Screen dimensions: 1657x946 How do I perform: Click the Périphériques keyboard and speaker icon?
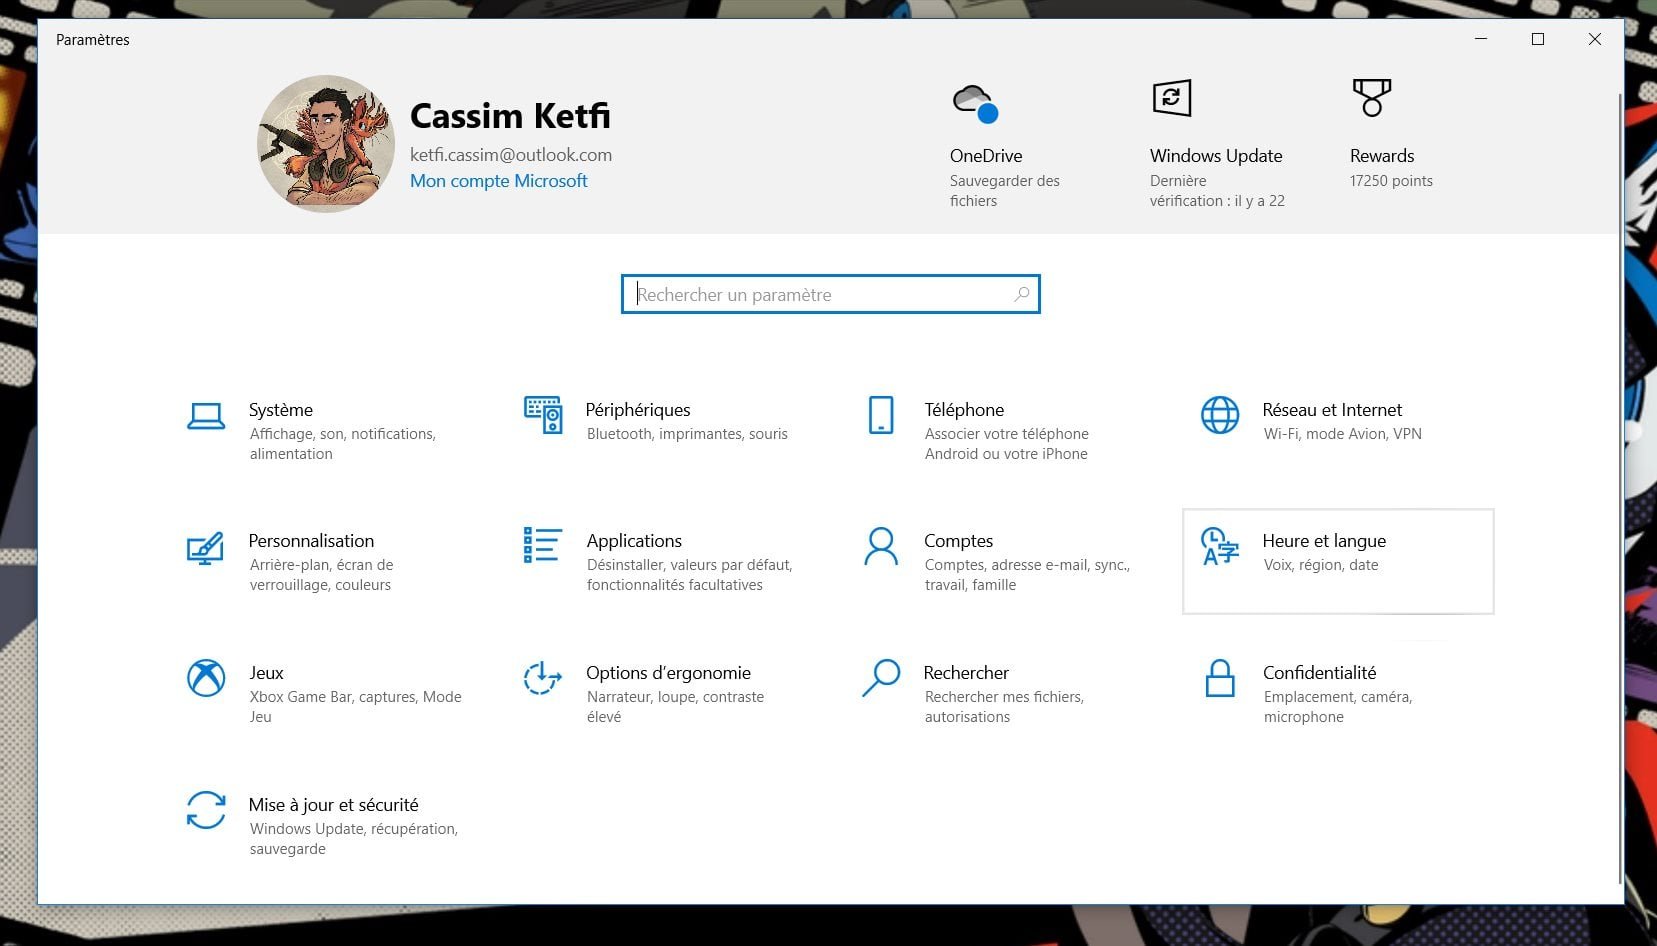click(x=543, y=415)
